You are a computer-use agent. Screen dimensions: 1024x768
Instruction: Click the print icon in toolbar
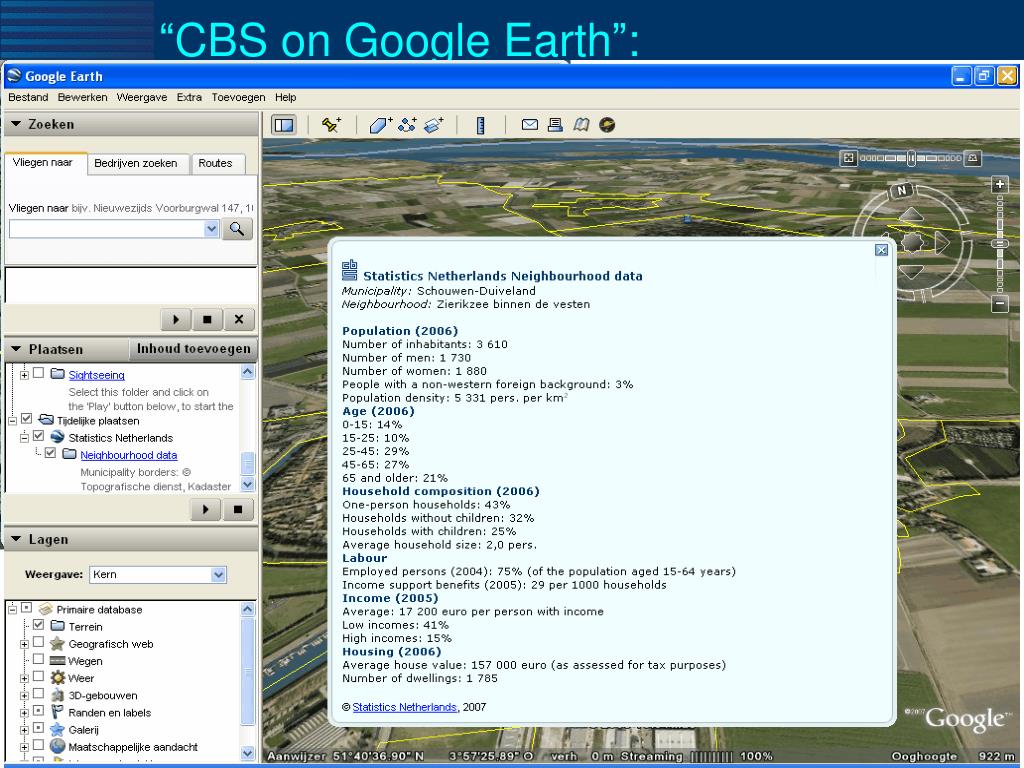pos(555,124)
